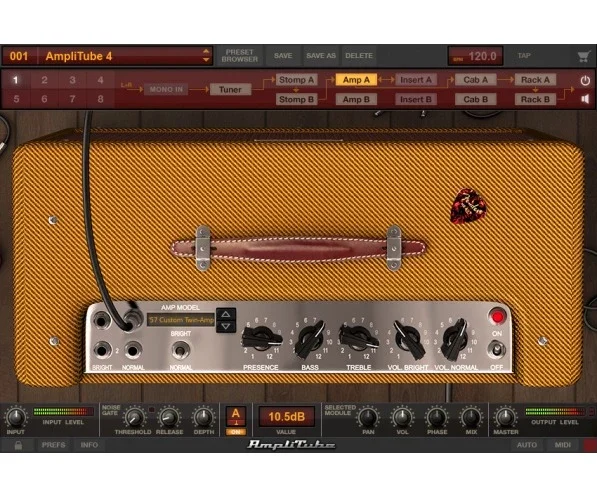Open the Cab B module
The width and height of the screenshot is (597, 497).
[476, 99]
